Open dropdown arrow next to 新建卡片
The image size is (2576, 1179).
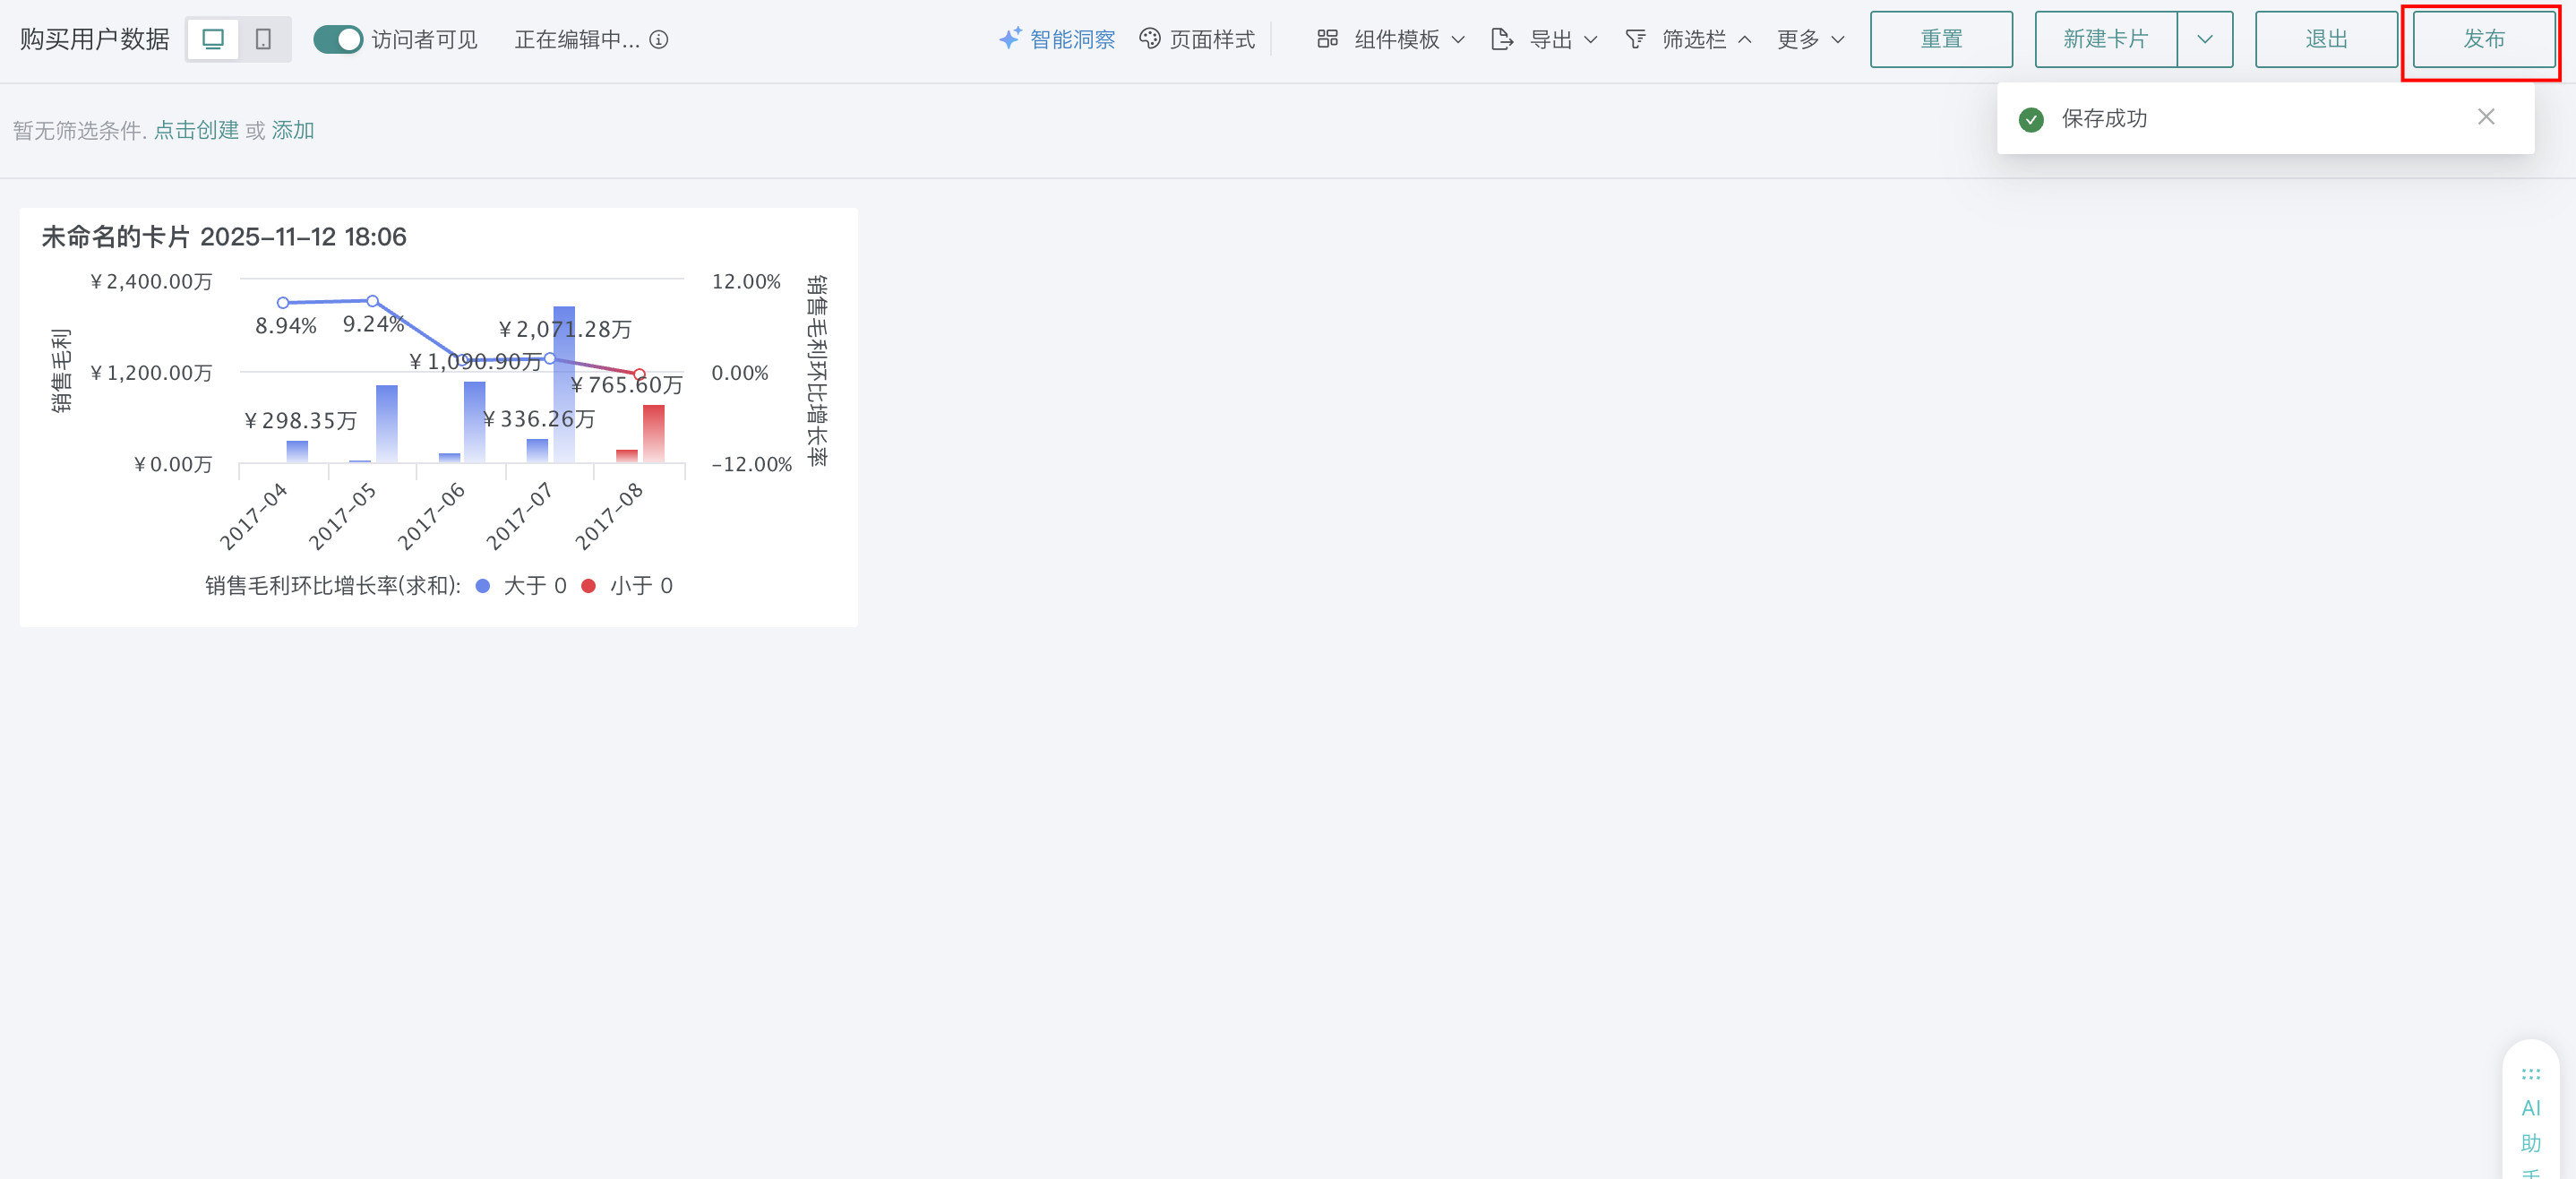click(2204, 39)
